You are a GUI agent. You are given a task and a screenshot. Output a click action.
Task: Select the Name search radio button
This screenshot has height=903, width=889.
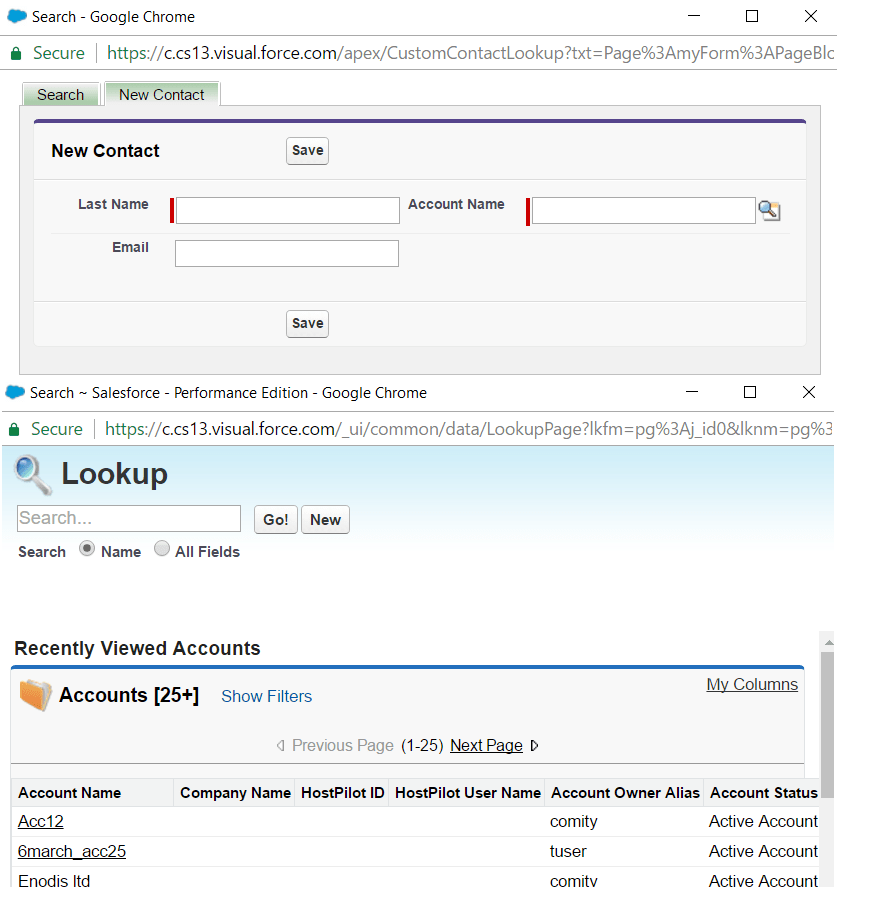(x=89, y=549)
